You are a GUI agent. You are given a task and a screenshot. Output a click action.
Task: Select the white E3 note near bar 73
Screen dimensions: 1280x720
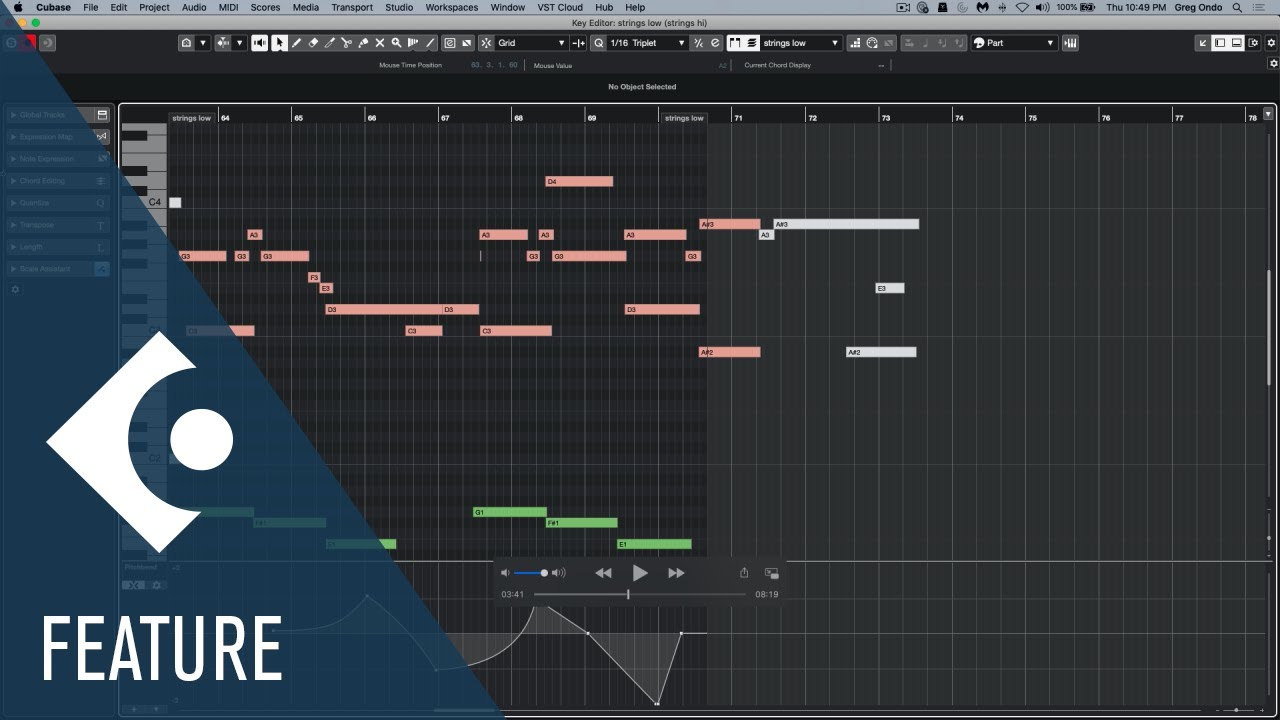coord(890,288)
